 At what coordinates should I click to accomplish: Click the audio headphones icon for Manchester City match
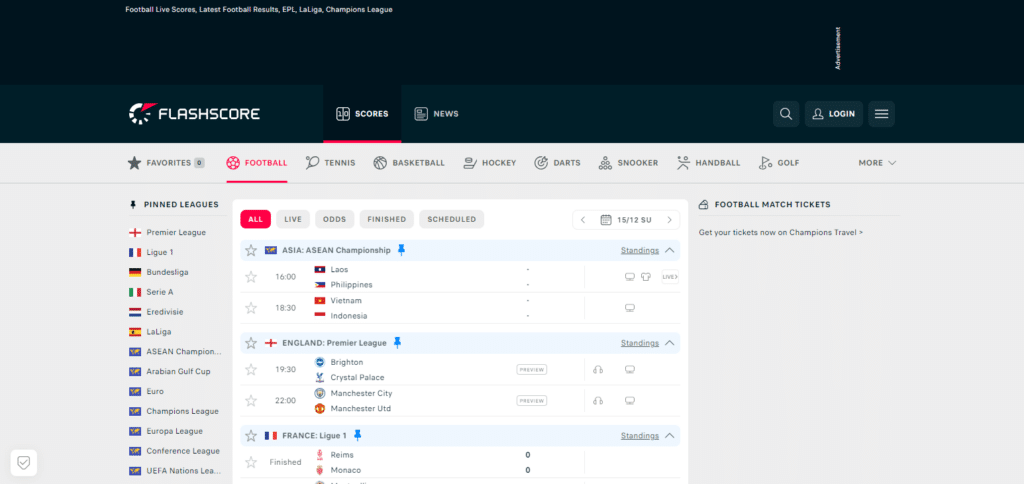[x=598, y=400]
